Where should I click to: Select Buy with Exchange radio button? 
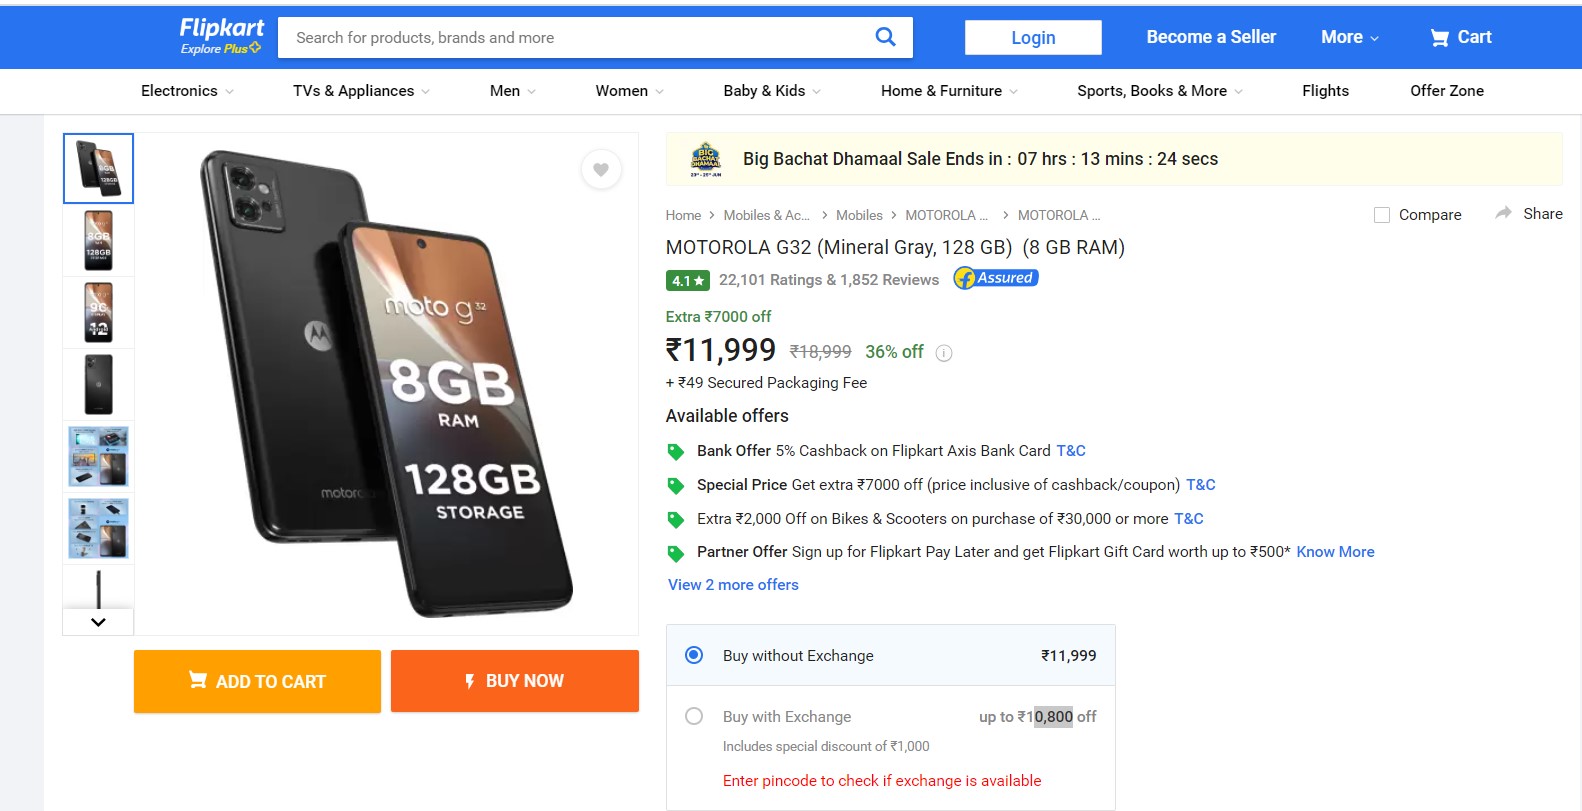(x=694, y=716)
